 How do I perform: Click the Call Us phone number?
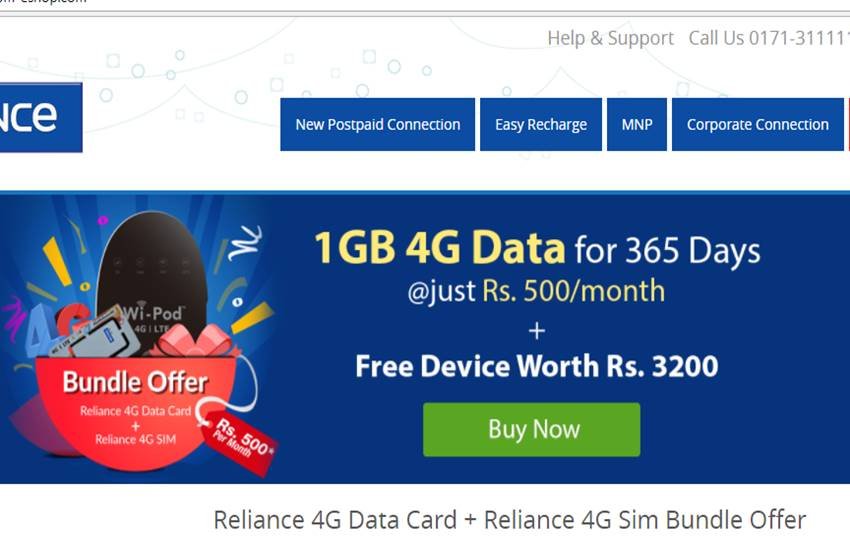[x=769, y=38]
